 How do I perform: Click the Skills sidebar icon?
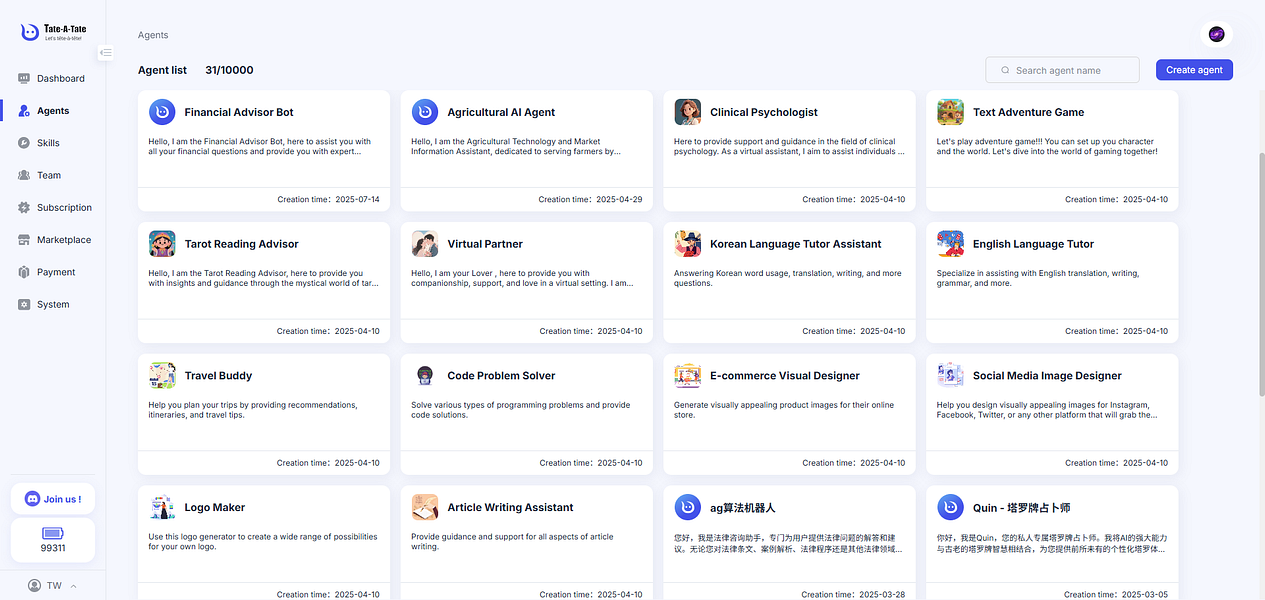pos(24,143)
